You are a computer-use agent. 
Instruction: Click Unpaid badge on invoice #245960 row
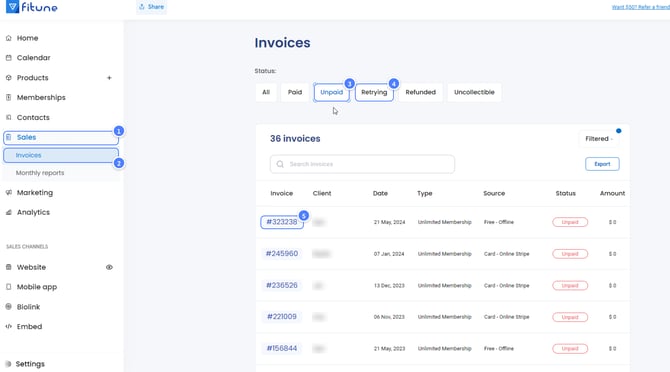[x=570, y=254]
